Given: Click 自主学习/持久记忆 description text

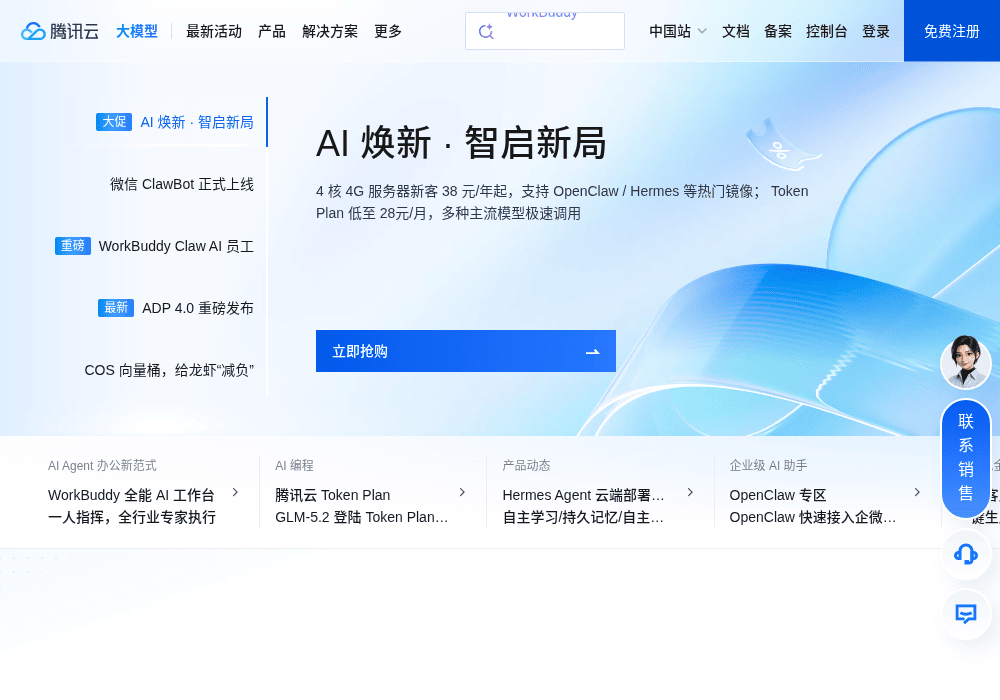Looking at the screenshot, I should [x=583, y=517].
